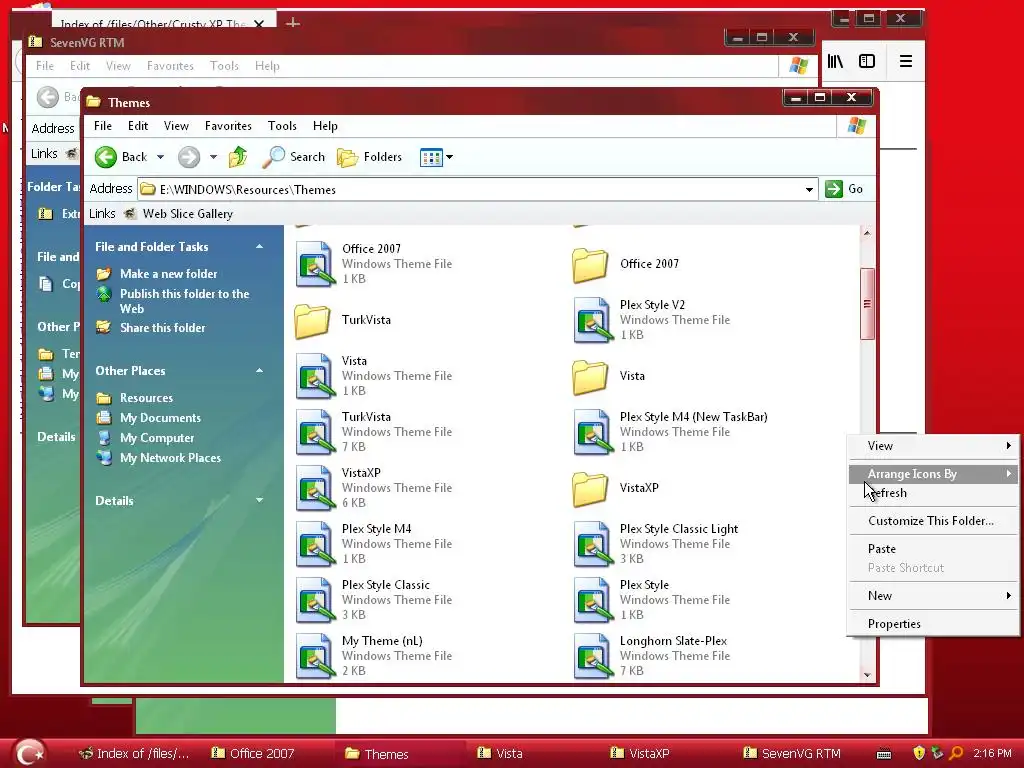Select the Plex Style V2 theme file icon
Screen dimensions: 1024x768
tap(593, 320)
